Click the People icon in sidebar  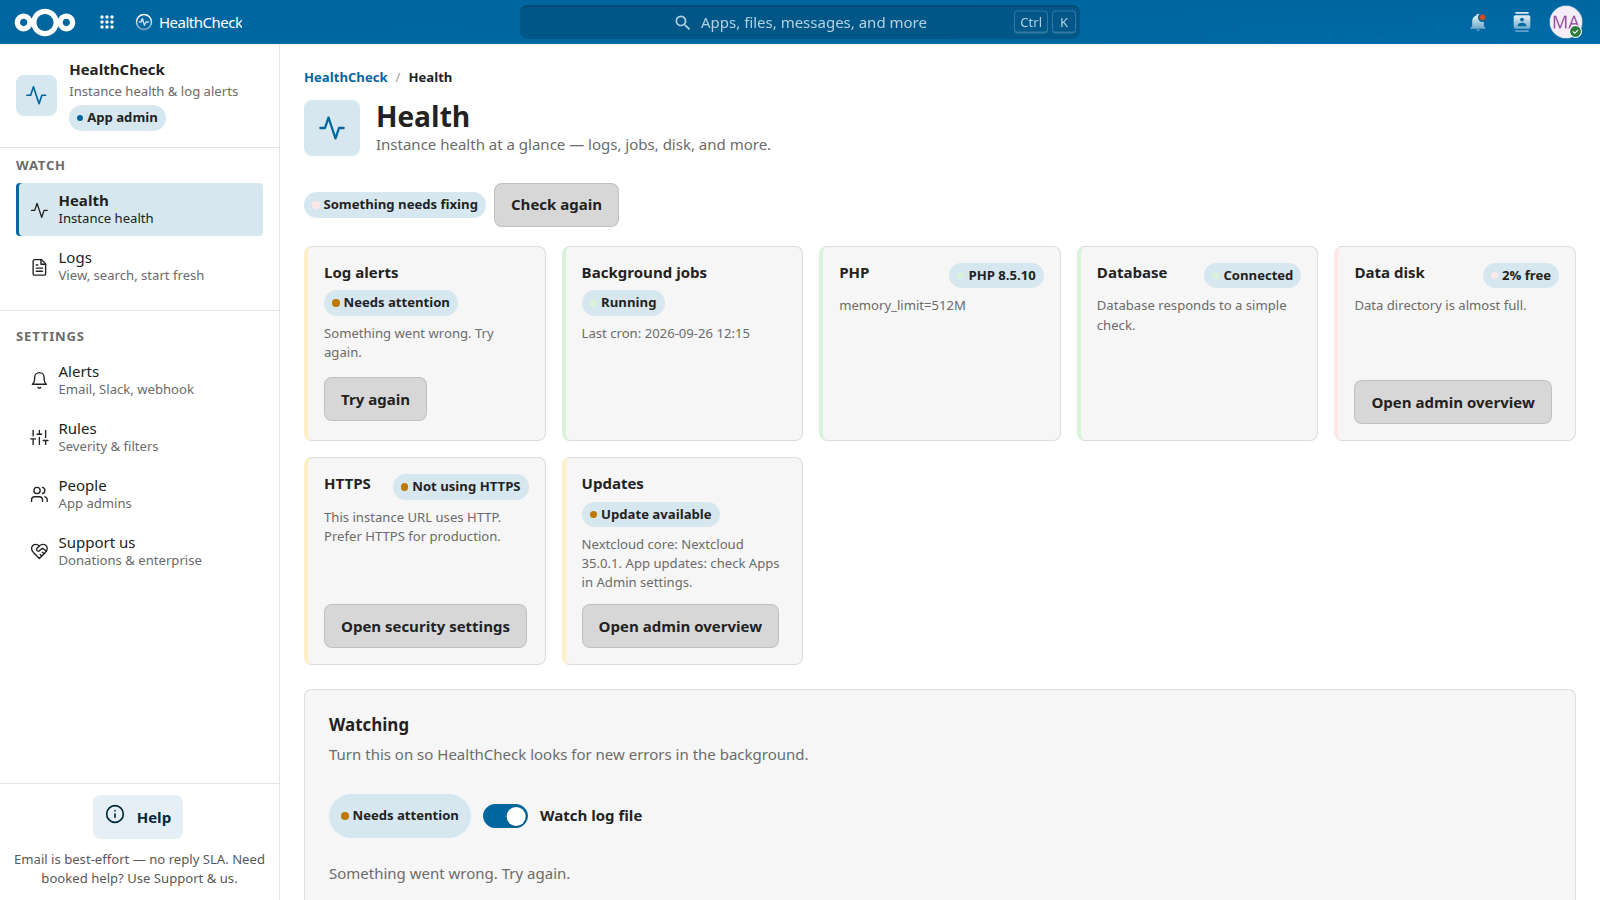pyautogui.click(x=39, y=494)
